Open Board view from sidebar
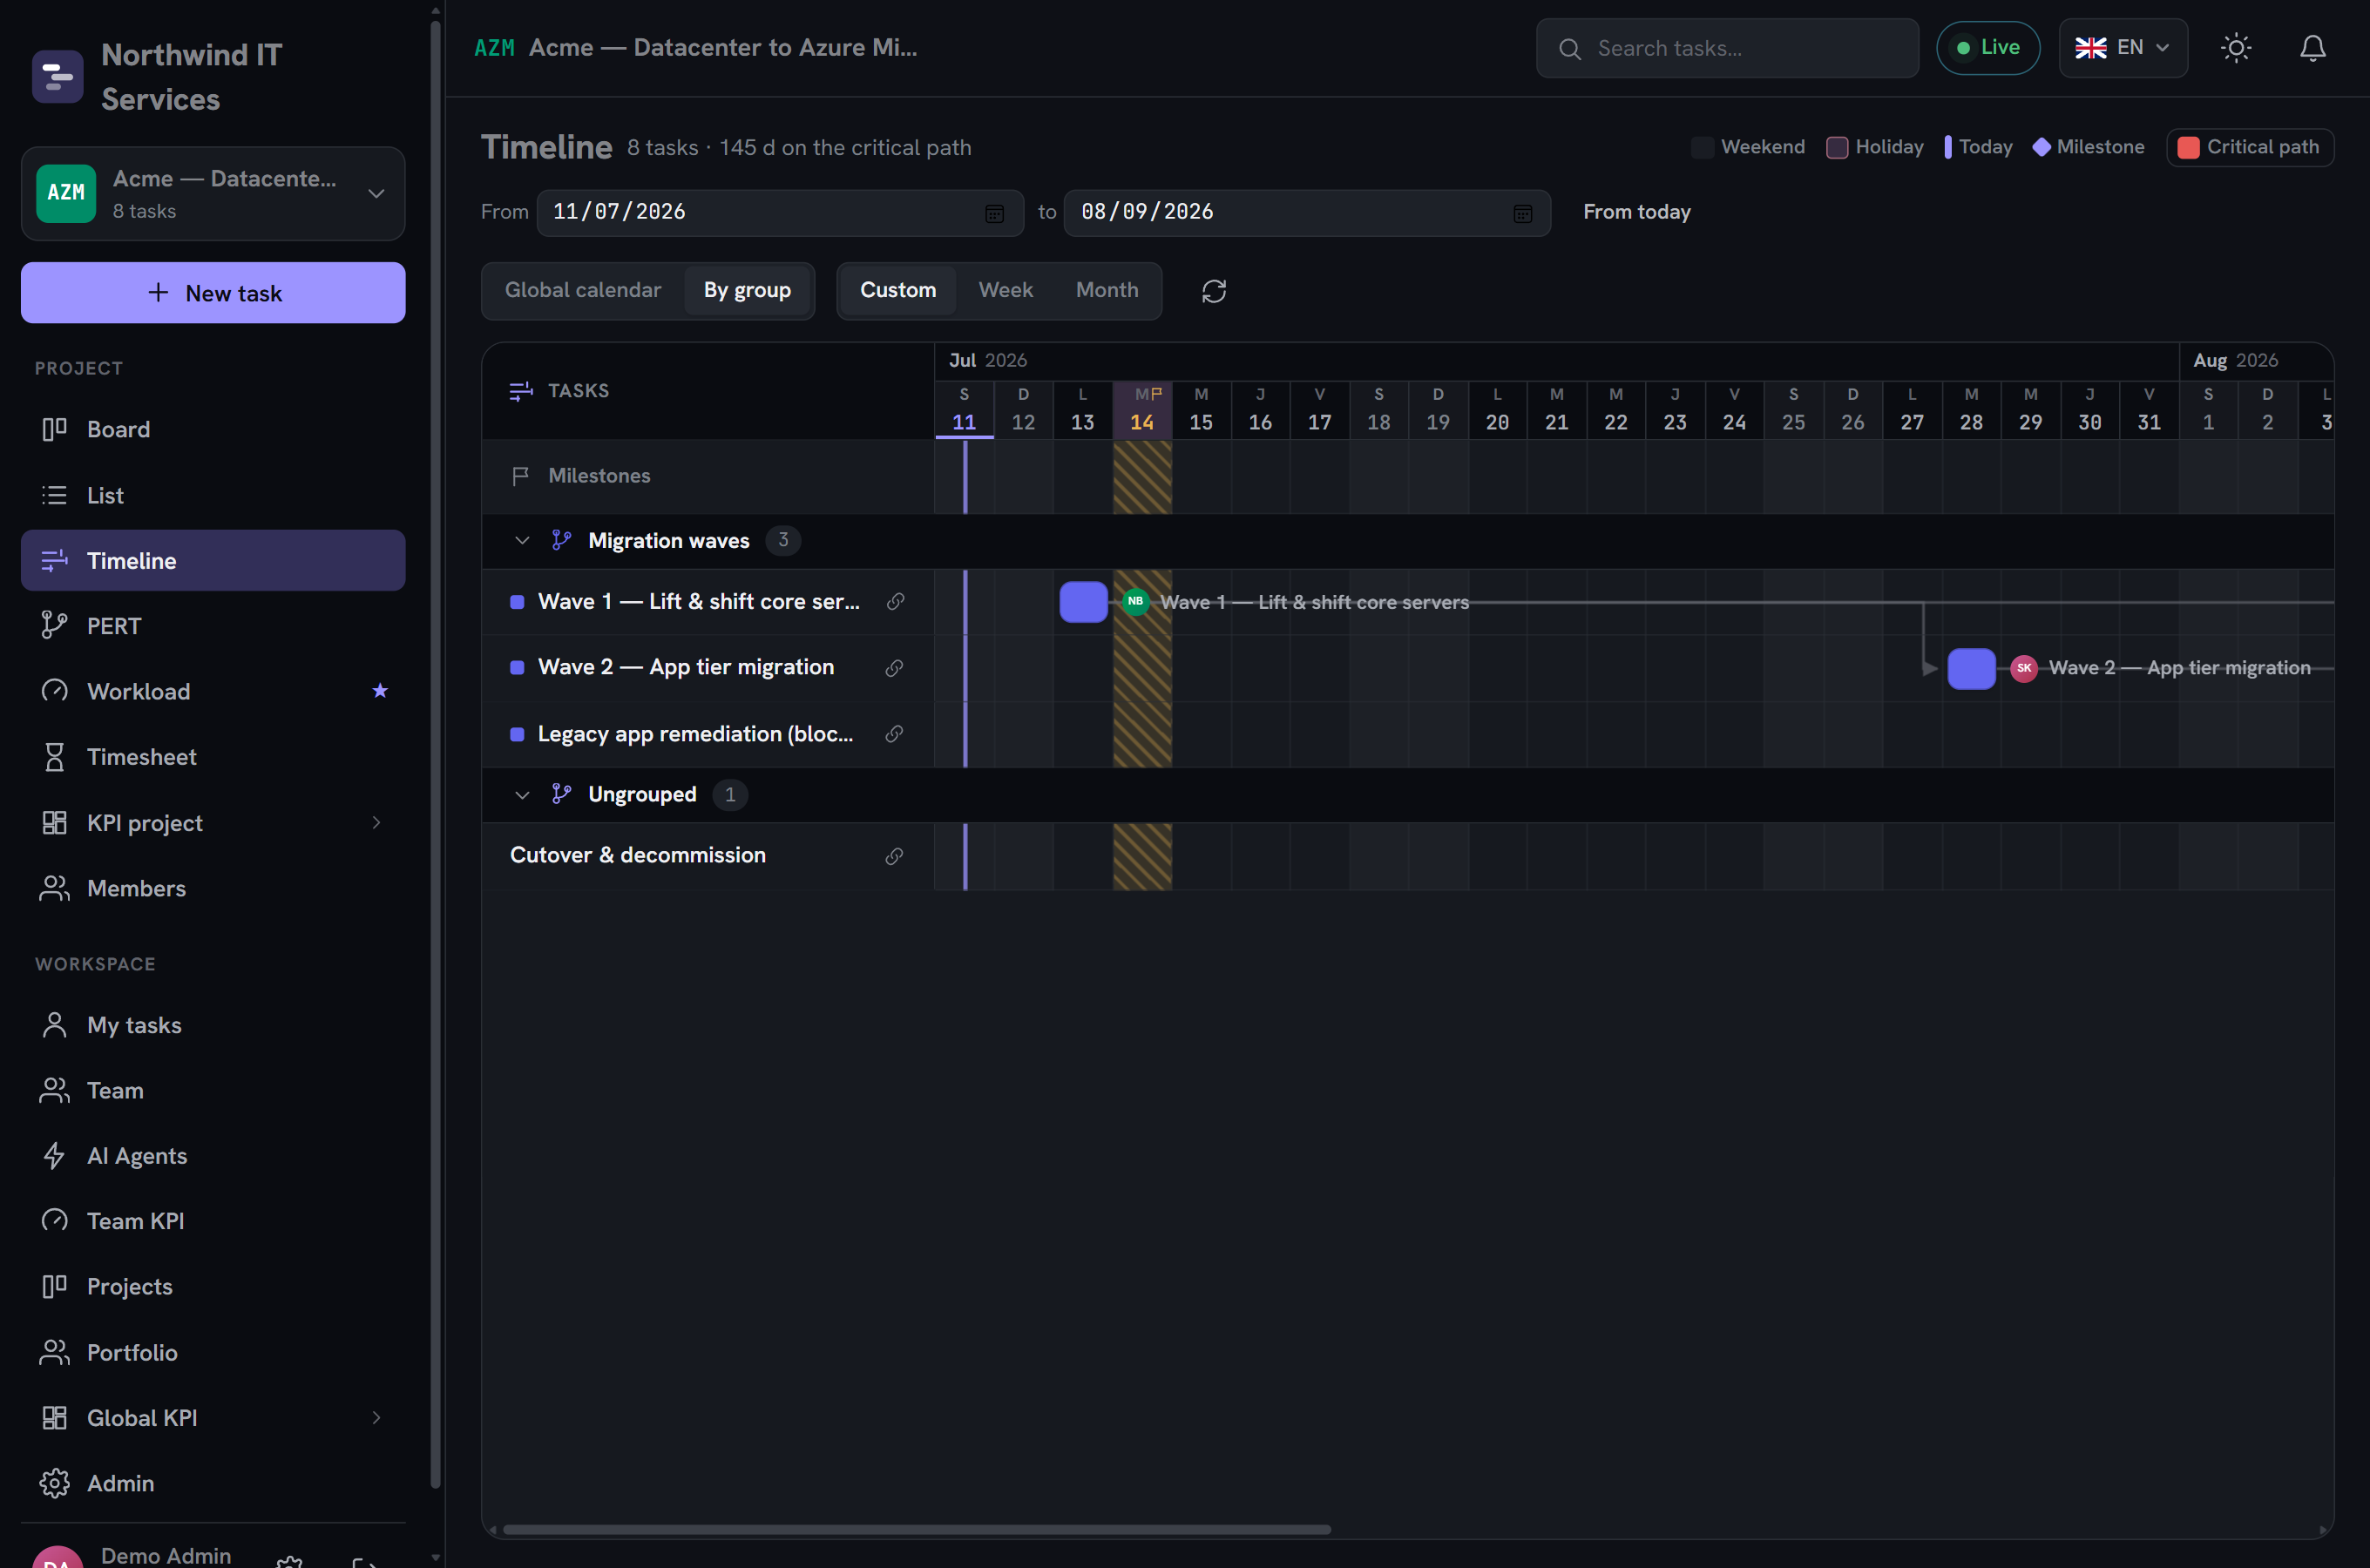 (x=213, y=429)
